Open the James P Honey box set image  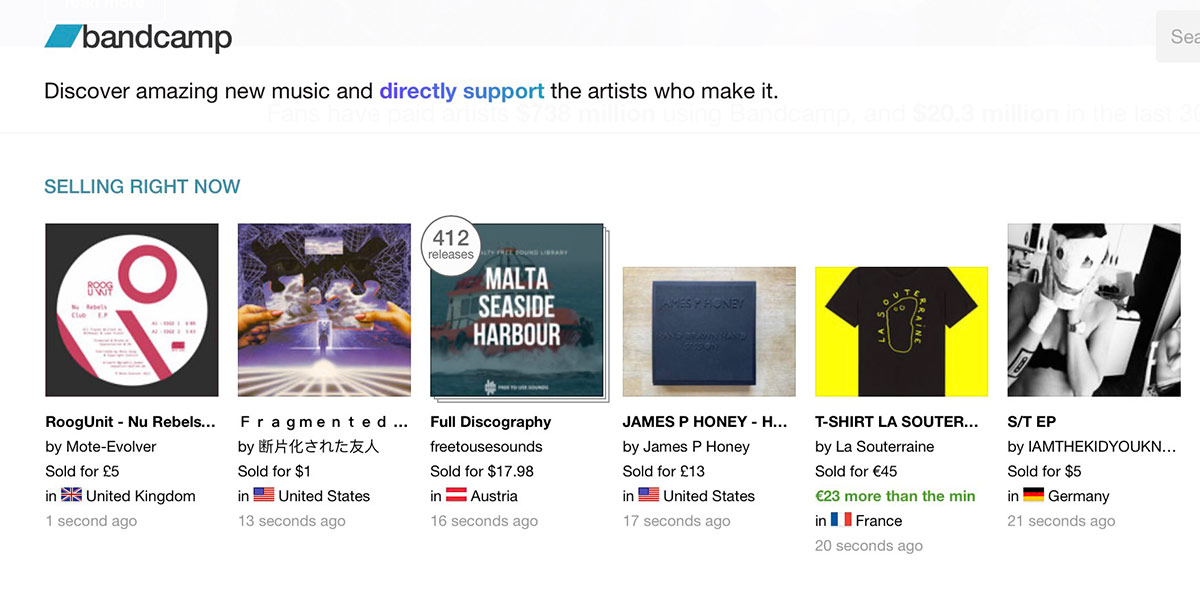point(709,331)
